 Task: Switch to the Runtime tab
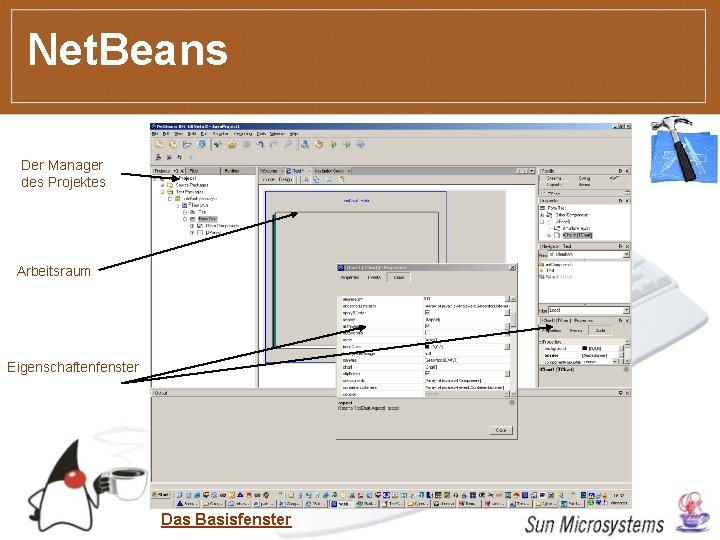click(x=238, y=171)
